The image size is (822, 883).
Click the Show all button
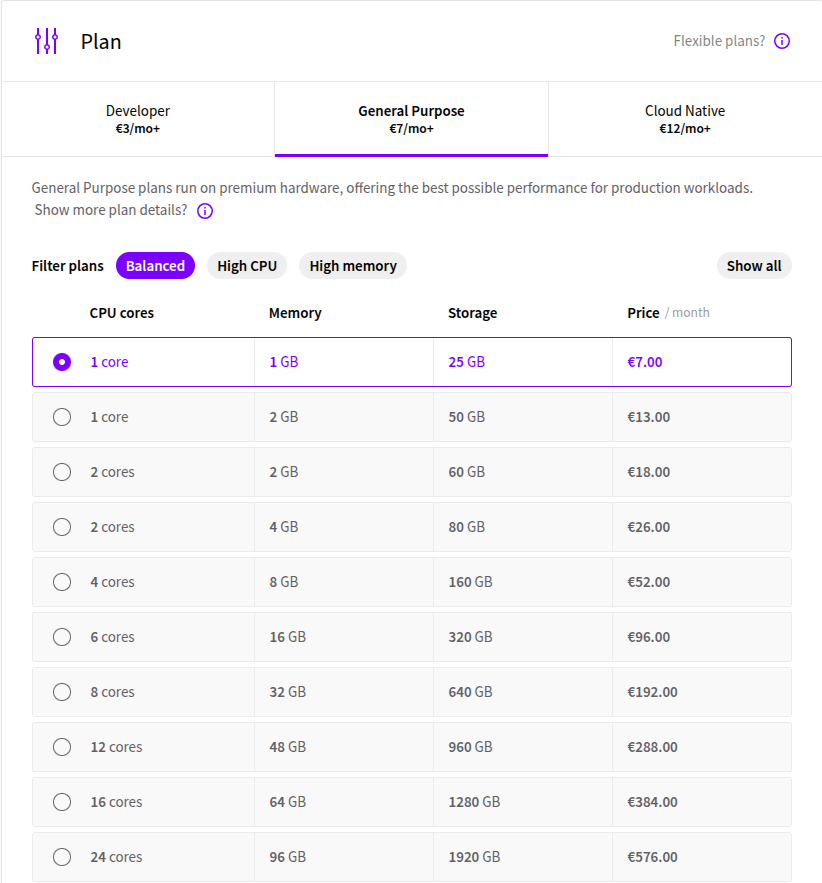pyautogui.click(x=754, y=266)
